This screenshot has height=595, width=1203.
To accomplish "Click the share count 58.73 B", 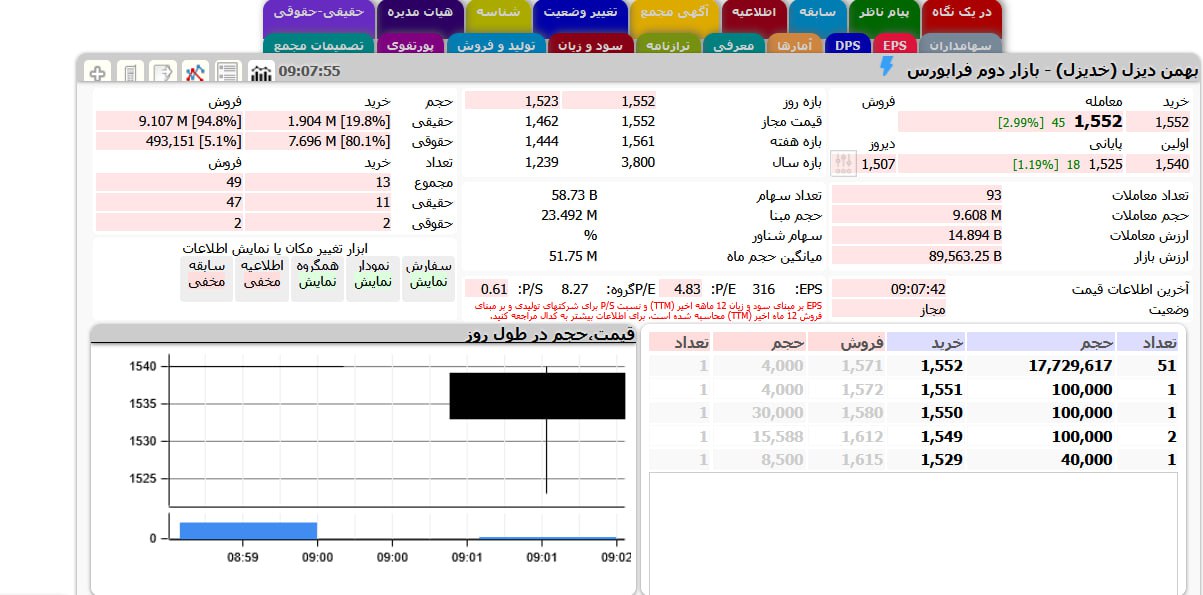I will pyautogui.click(x=574, y=195).
